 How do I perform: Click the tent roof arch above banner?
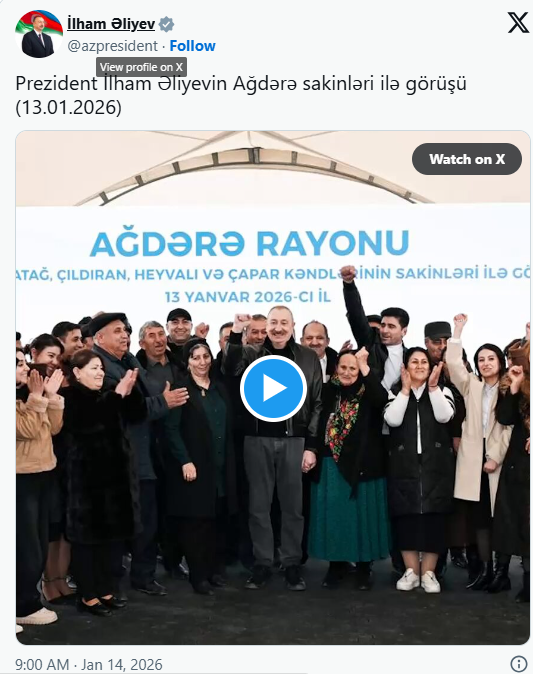coord(254,172)
